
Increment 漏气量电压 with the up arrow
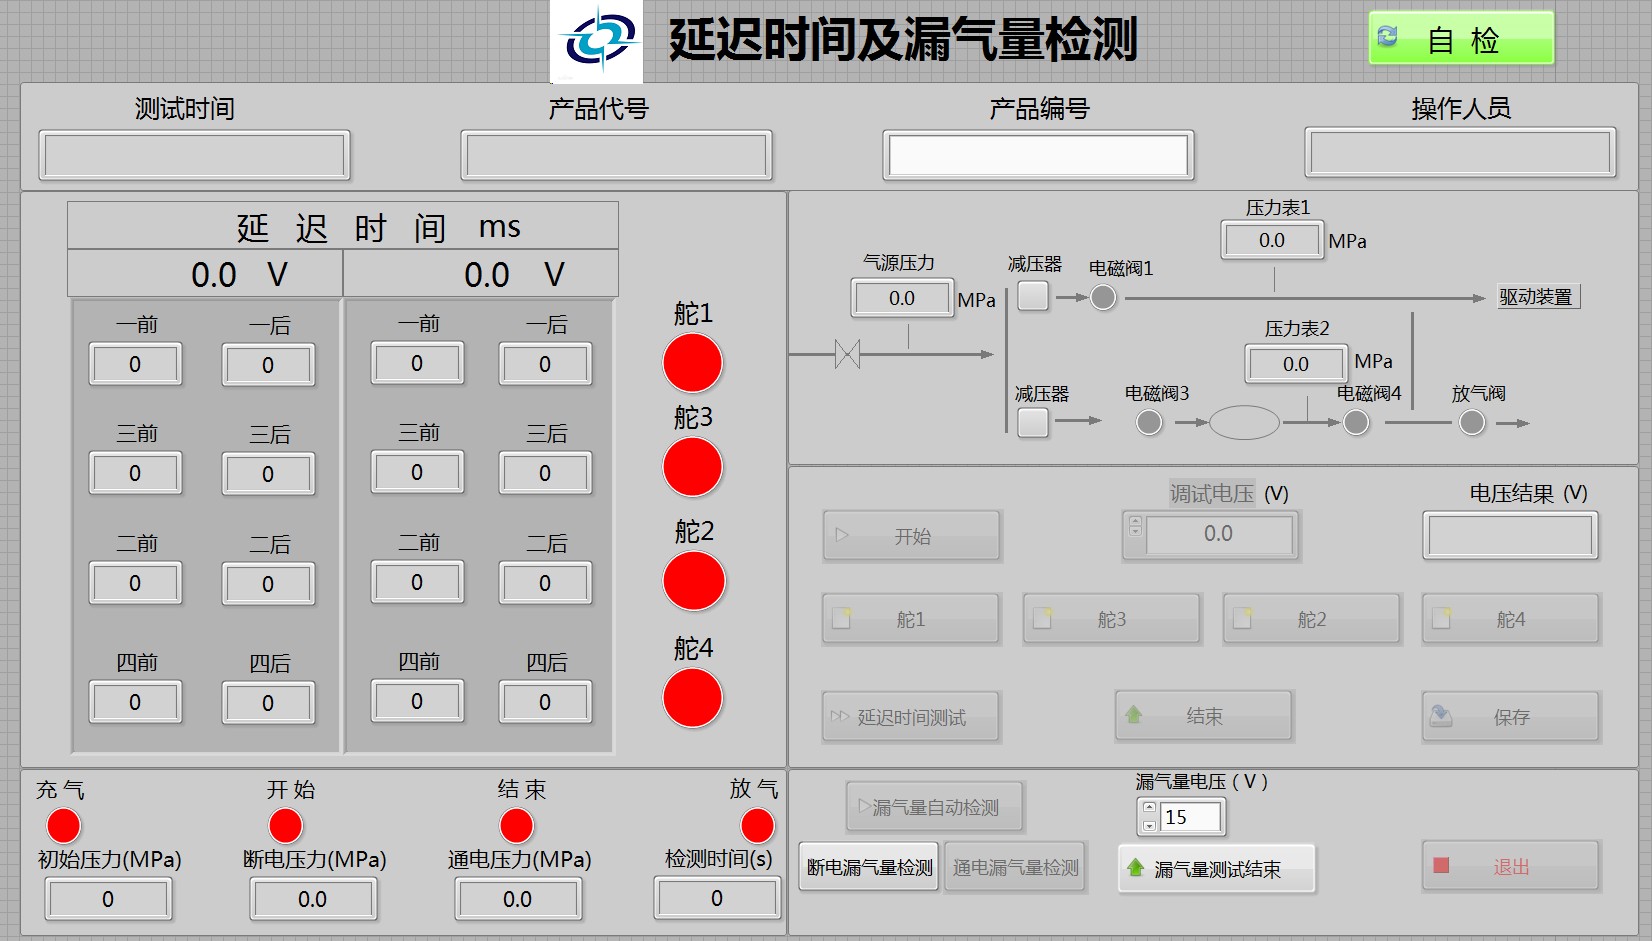pyautogui.click(x=1149, y=808)
